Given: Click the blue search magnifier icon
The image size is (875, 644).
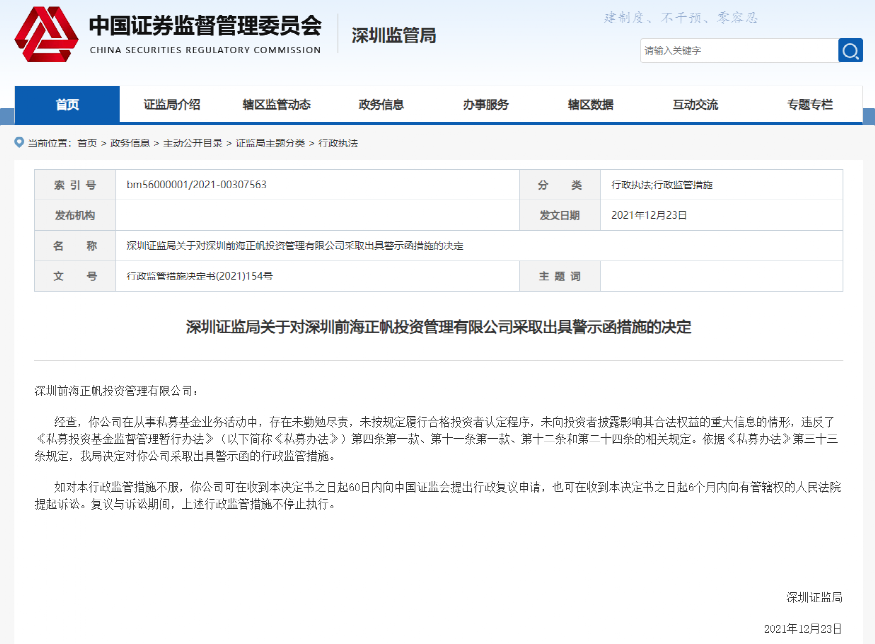Looking at the screenshot, I should pos(848,50).
